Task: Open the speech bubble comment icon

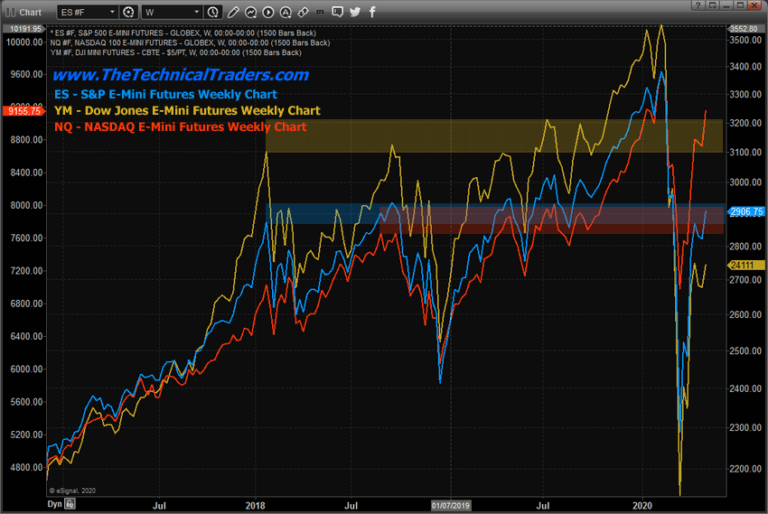Action: 337,12
